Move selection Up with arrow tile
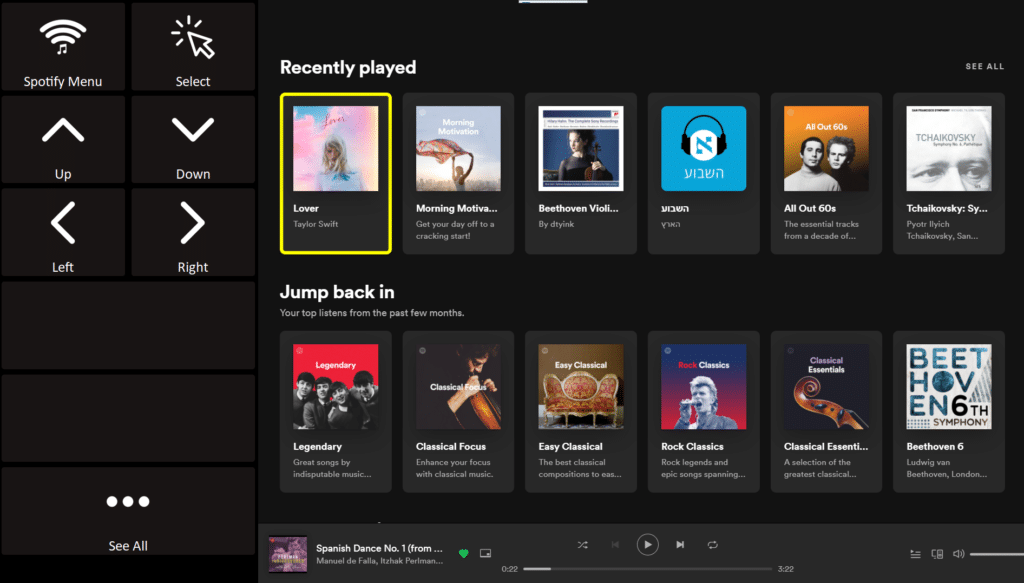 [63, 140]
